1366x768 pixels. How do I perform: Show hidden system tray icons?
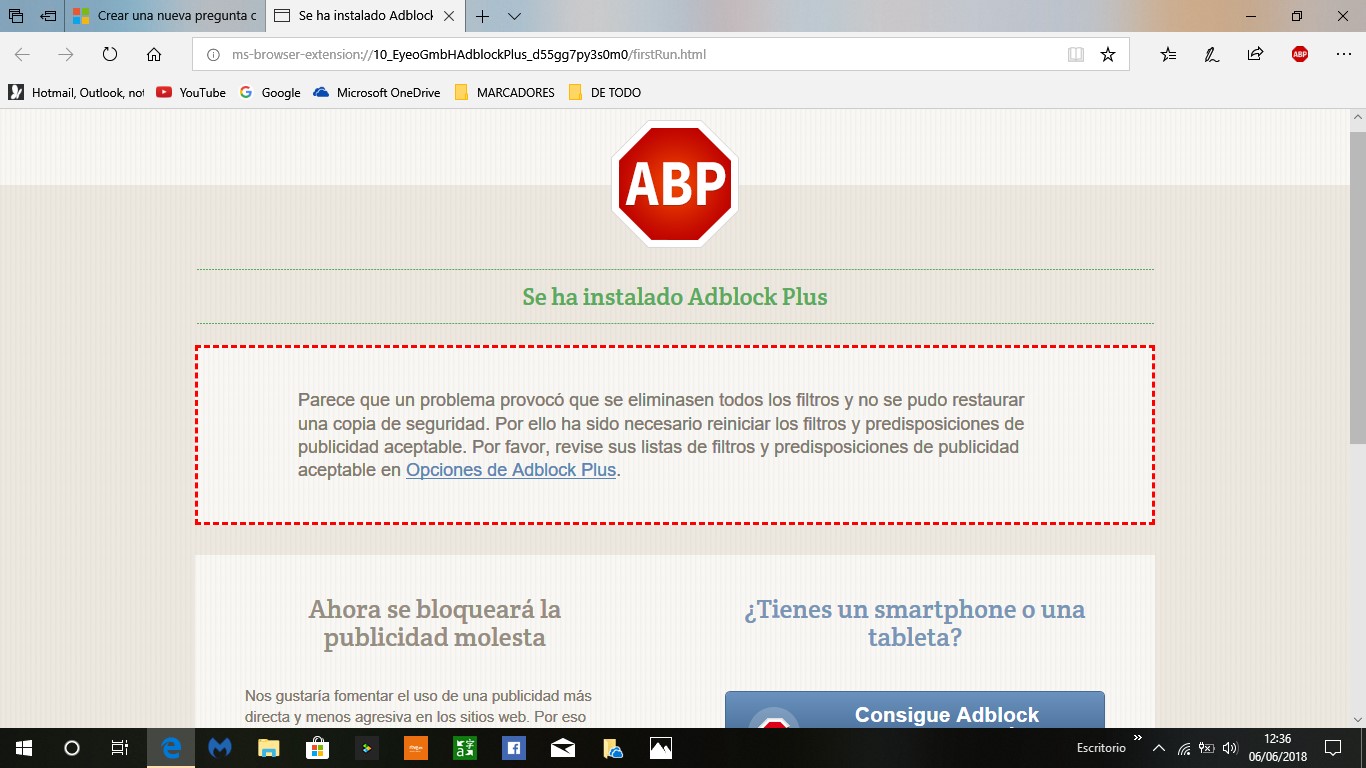(x=1159, y=748)
